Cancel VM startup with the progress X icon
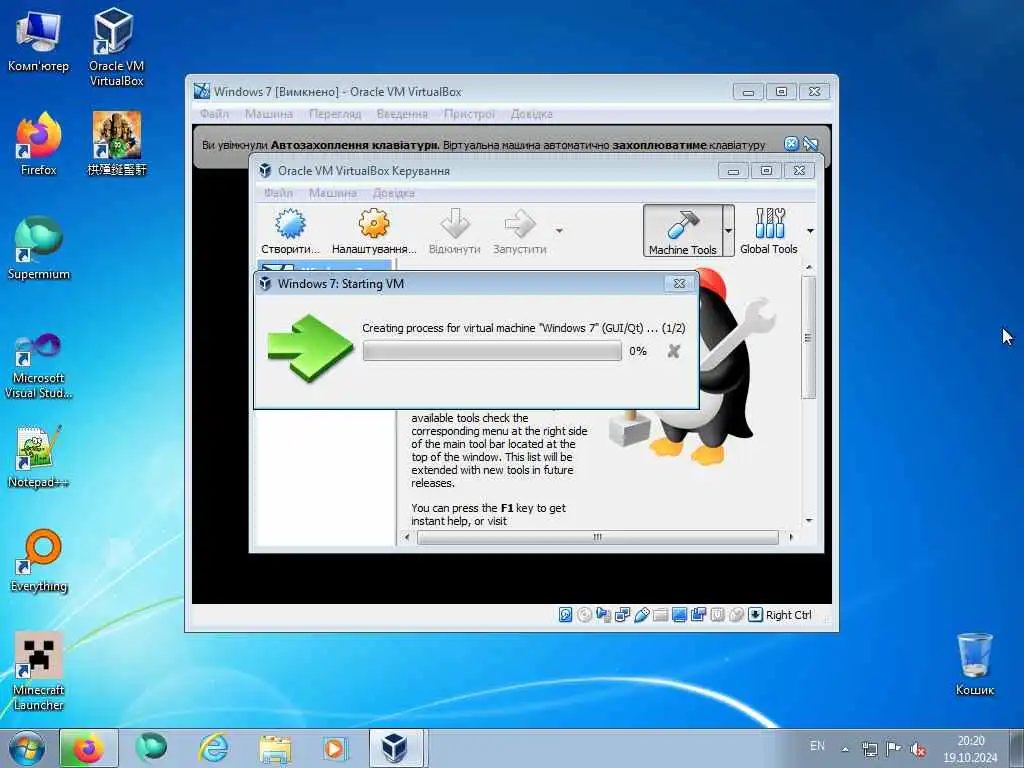The width and height of the screenshot is (1024, 768). [x=674, y=351]
